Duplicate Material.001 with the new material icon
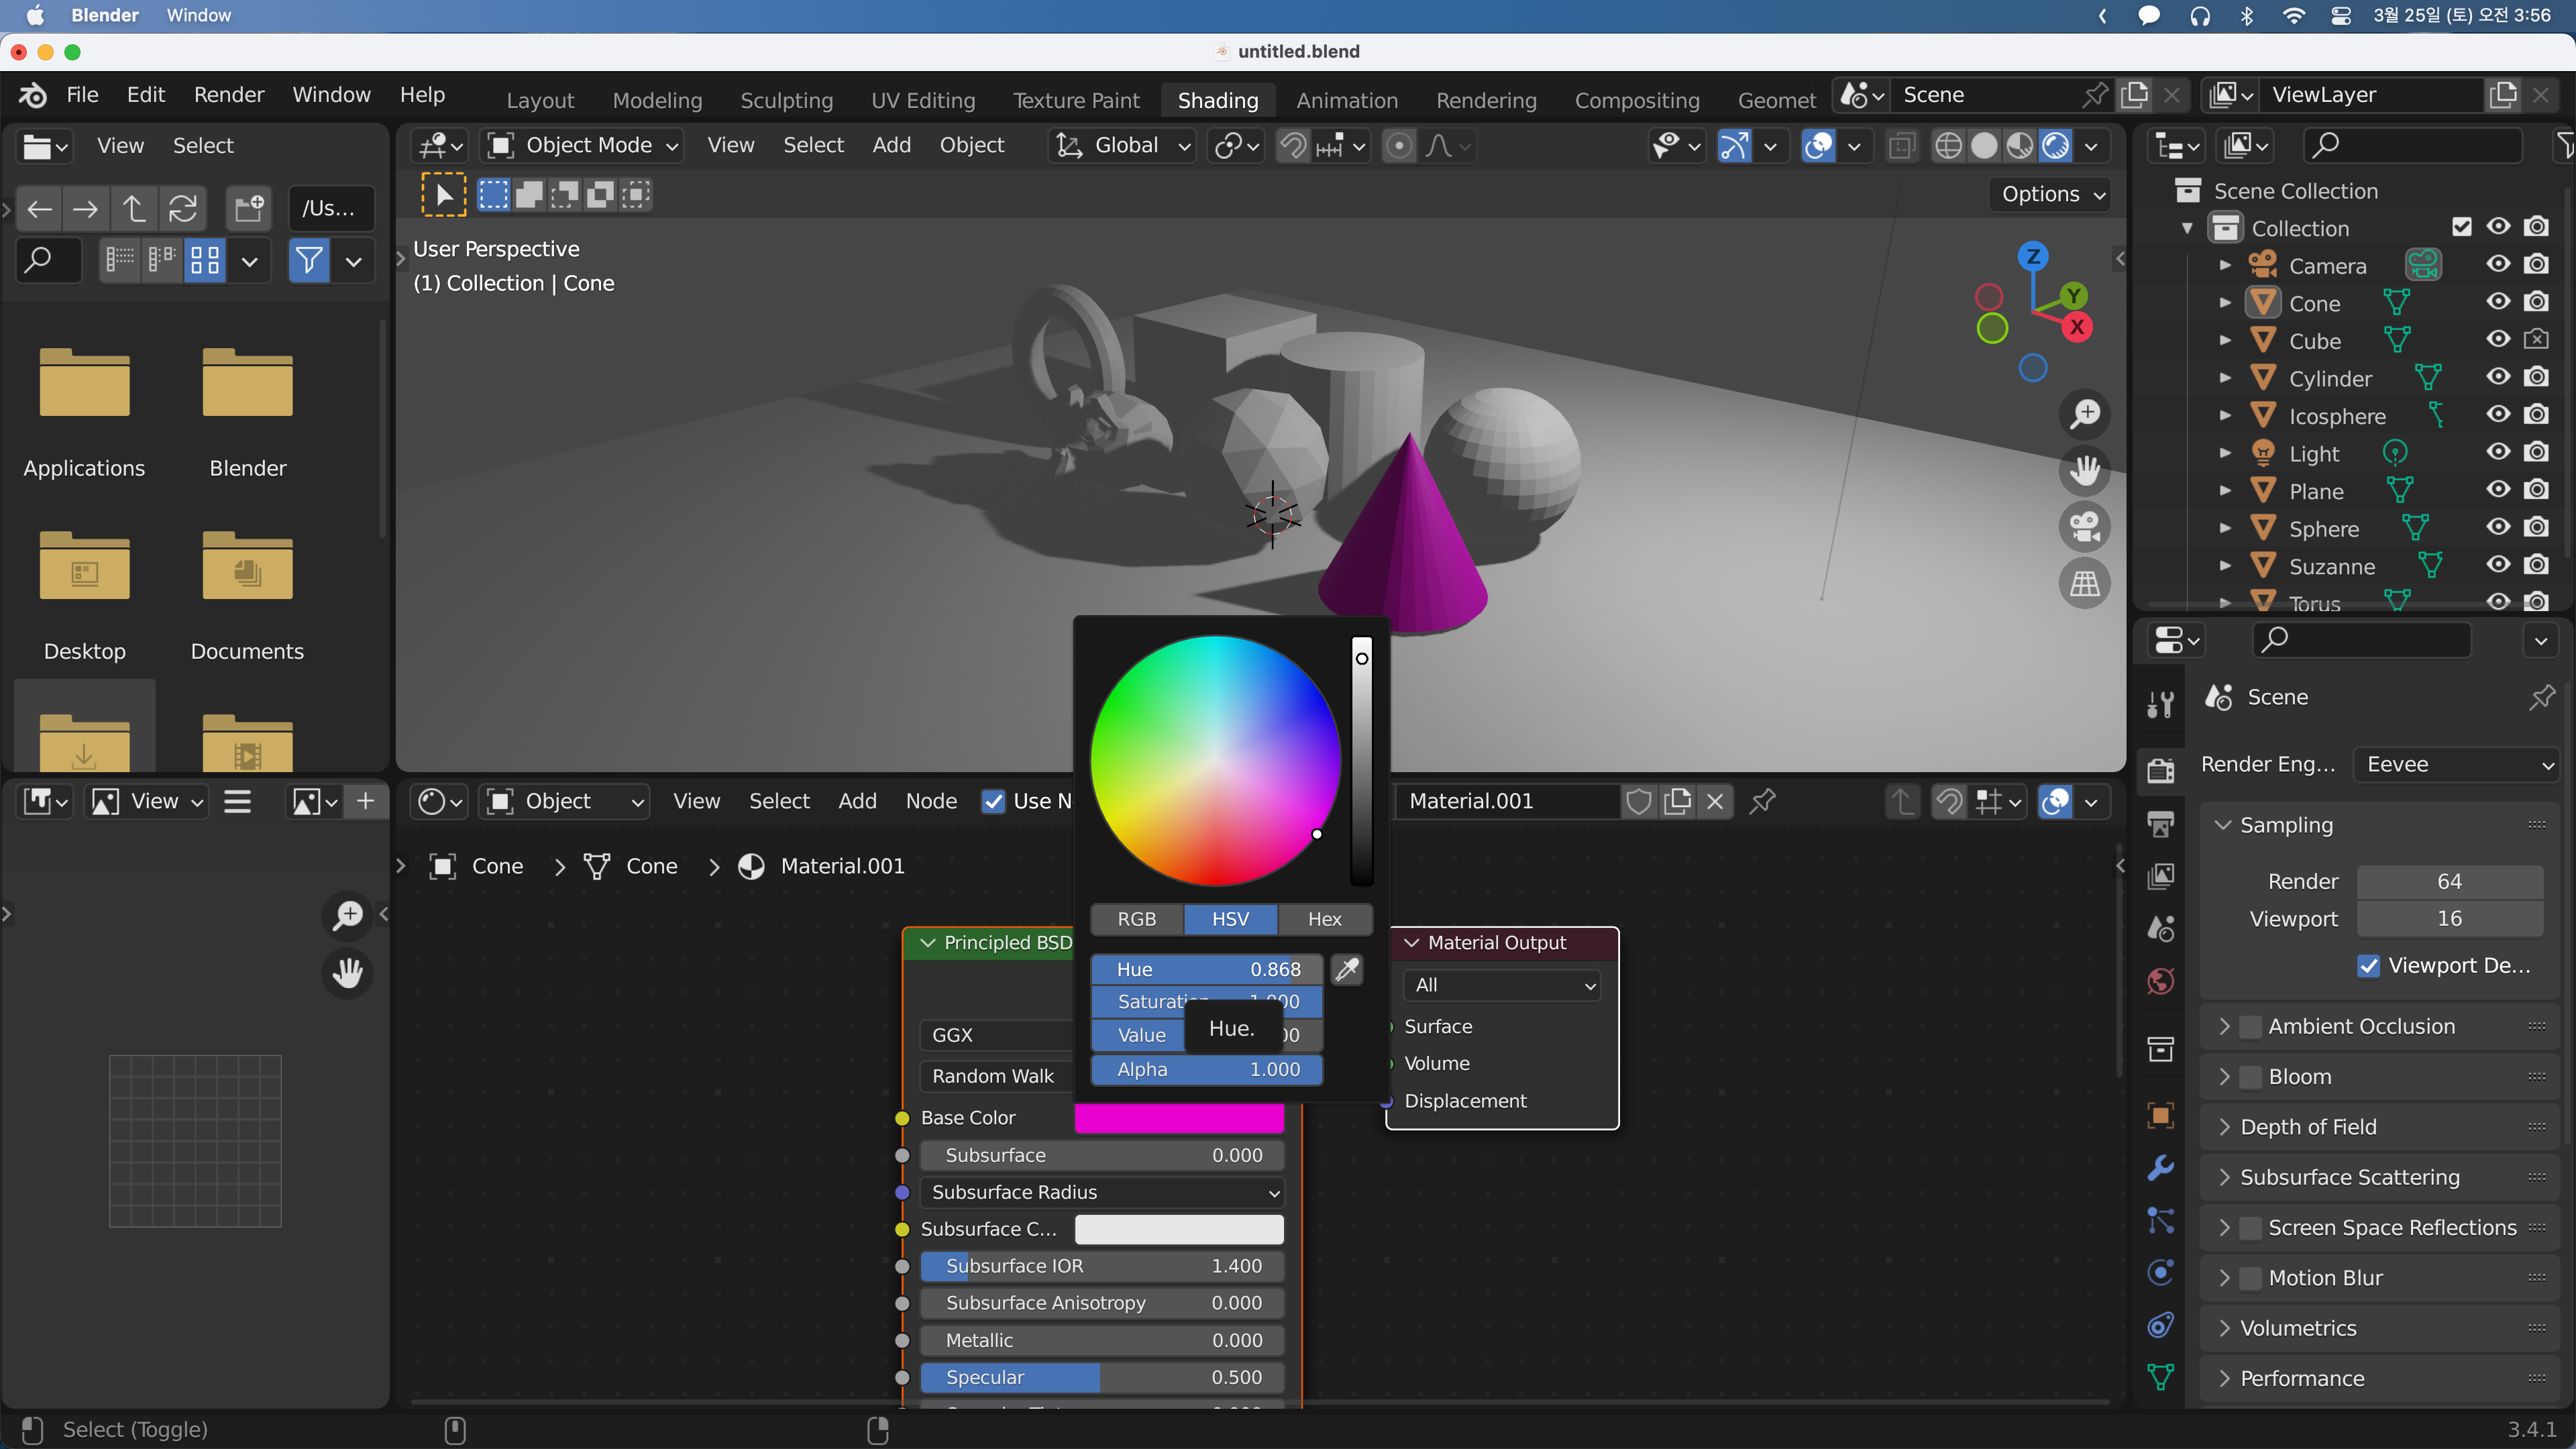Image resolution: width=2576 pixels, height=1449 pixels. 1677,801
